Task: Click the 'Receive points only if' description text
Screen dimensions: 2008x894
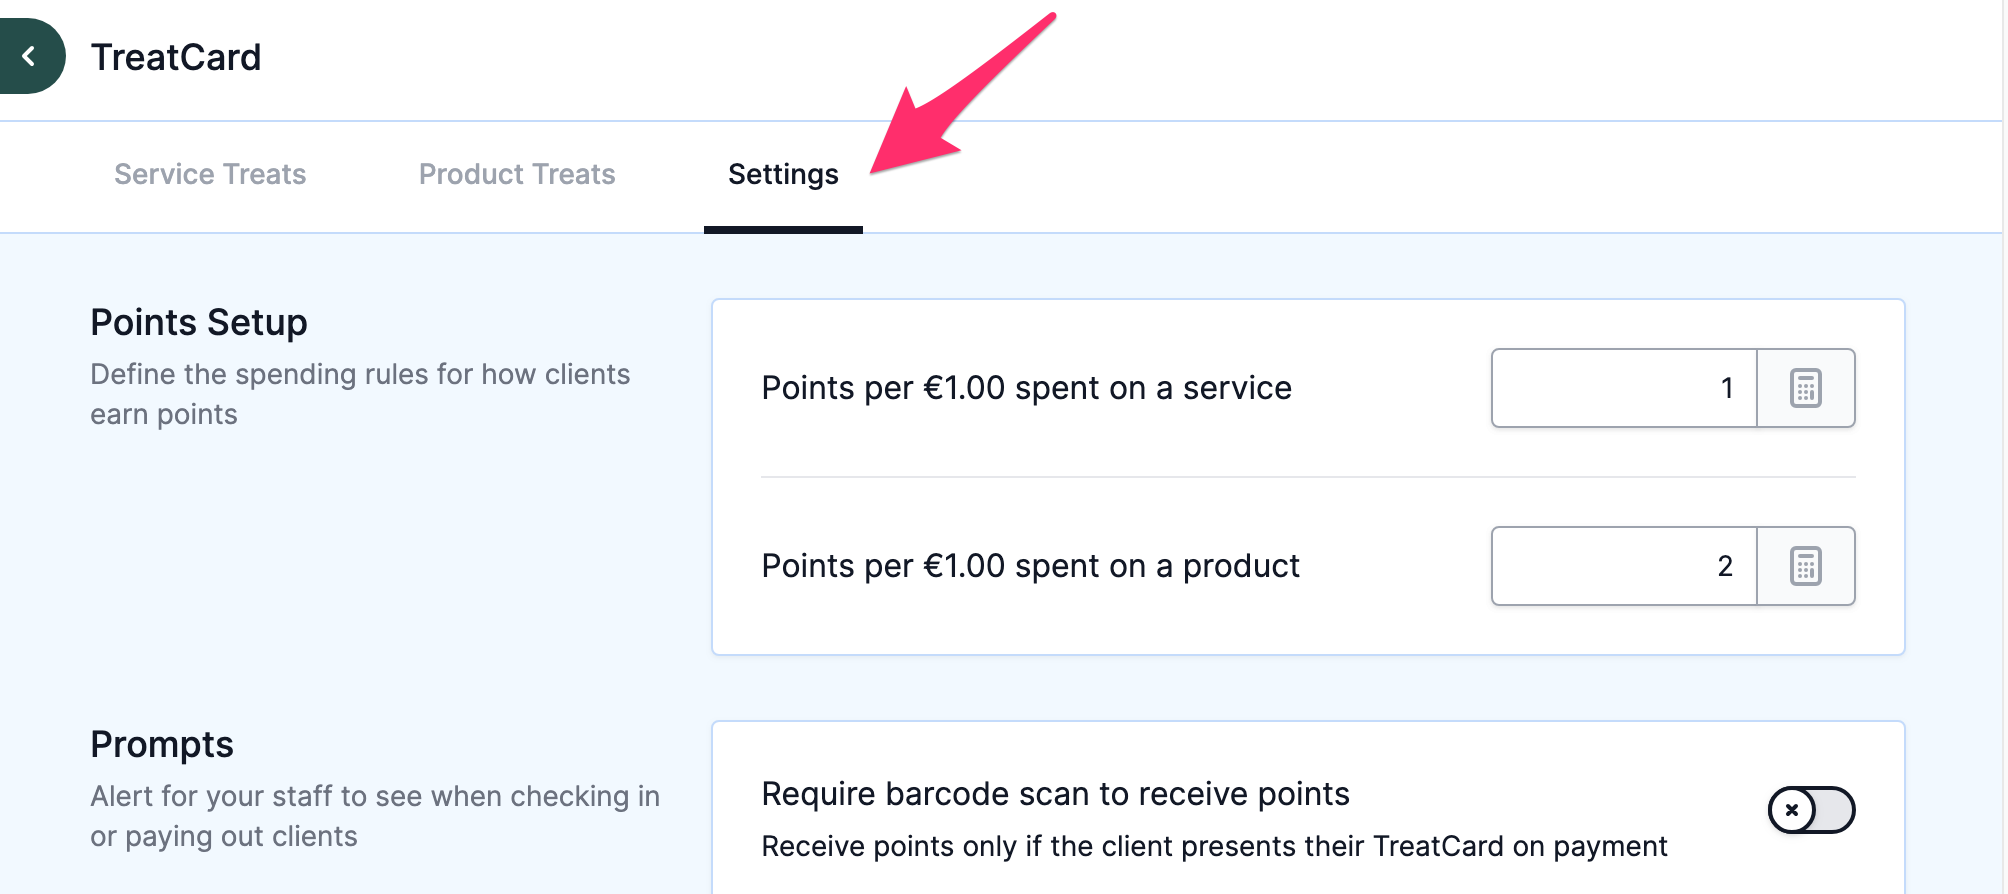Action: pos(1215,846)
